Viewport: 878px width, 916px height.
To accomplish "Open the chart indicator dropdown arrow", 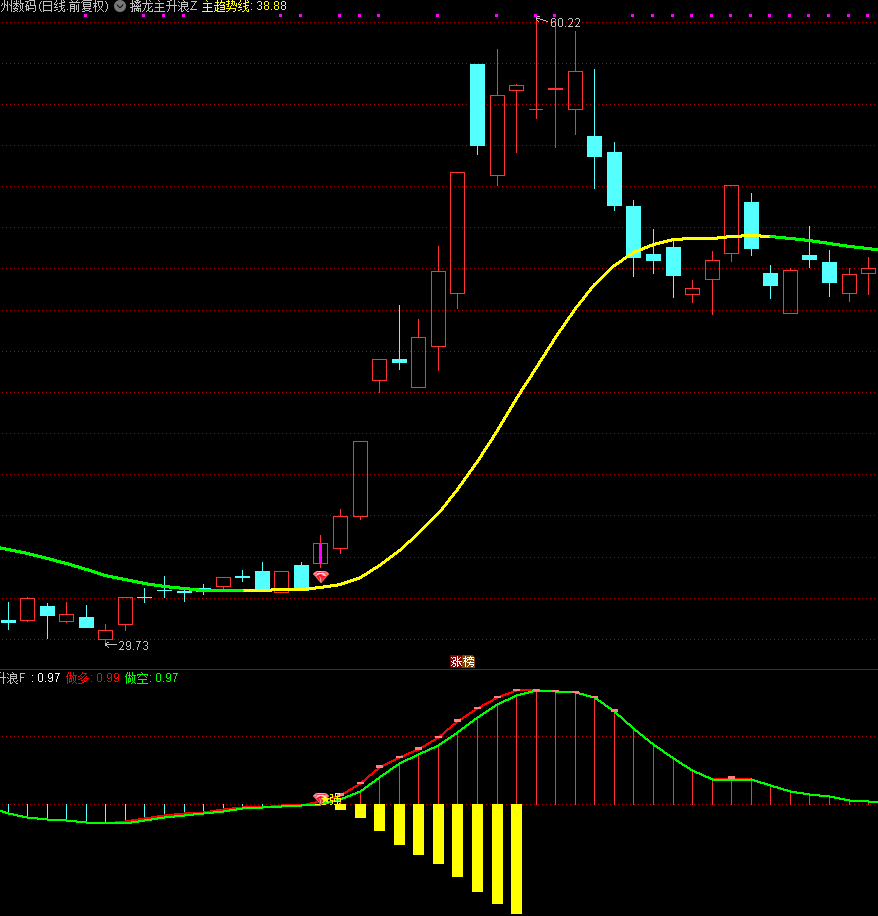I will 120,6.
